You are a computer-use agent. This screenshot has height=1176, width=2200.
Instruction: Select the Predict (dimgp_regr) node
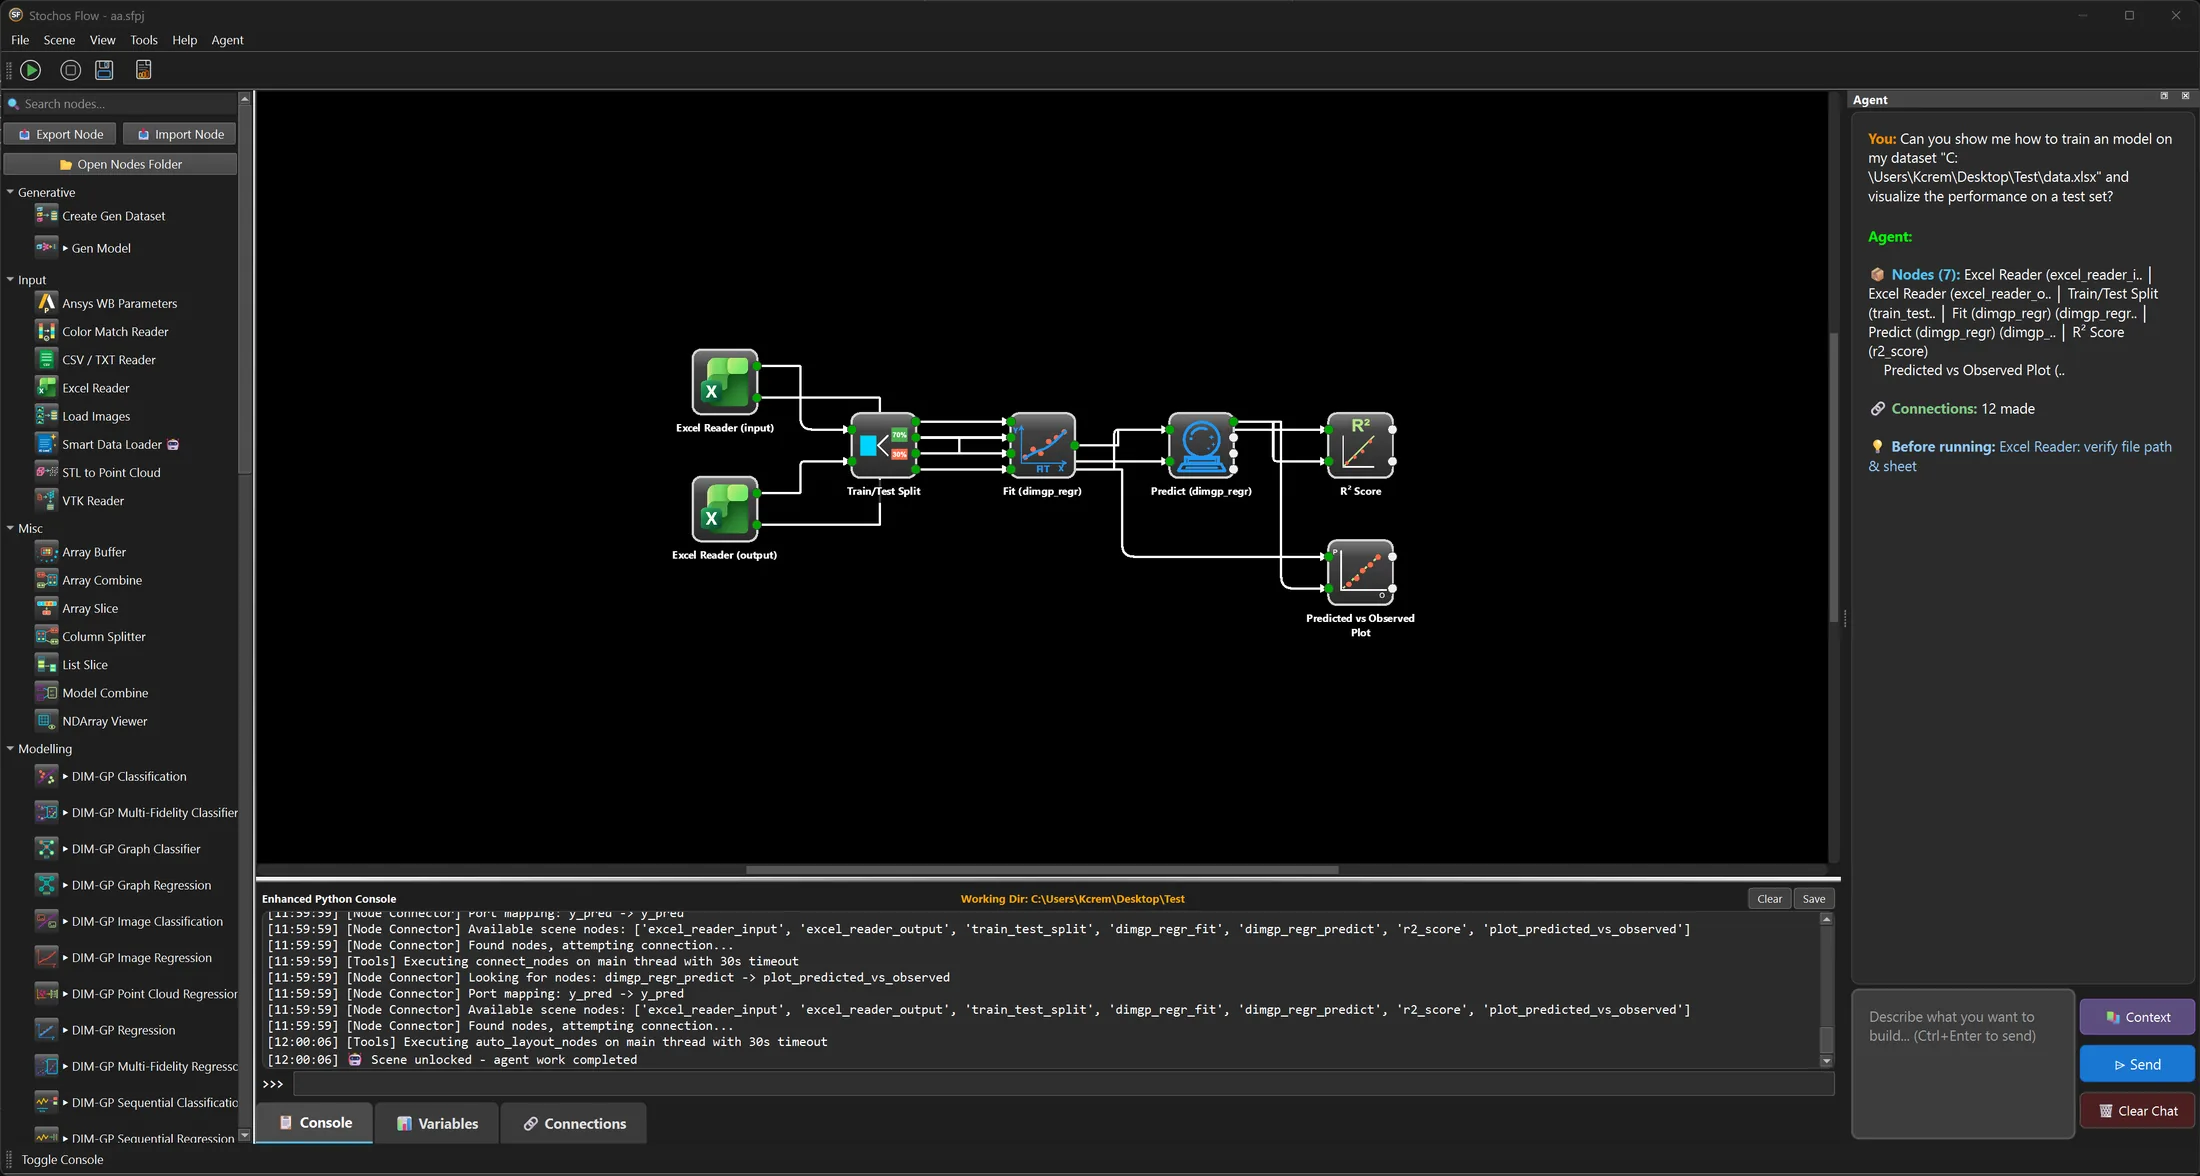pyautogui.click(x=1201, y=445)
